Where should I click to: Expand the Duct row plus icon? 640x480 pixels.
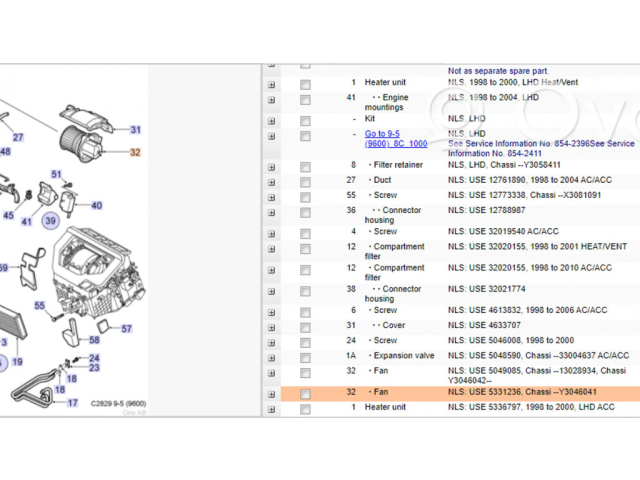click(271, 180)
